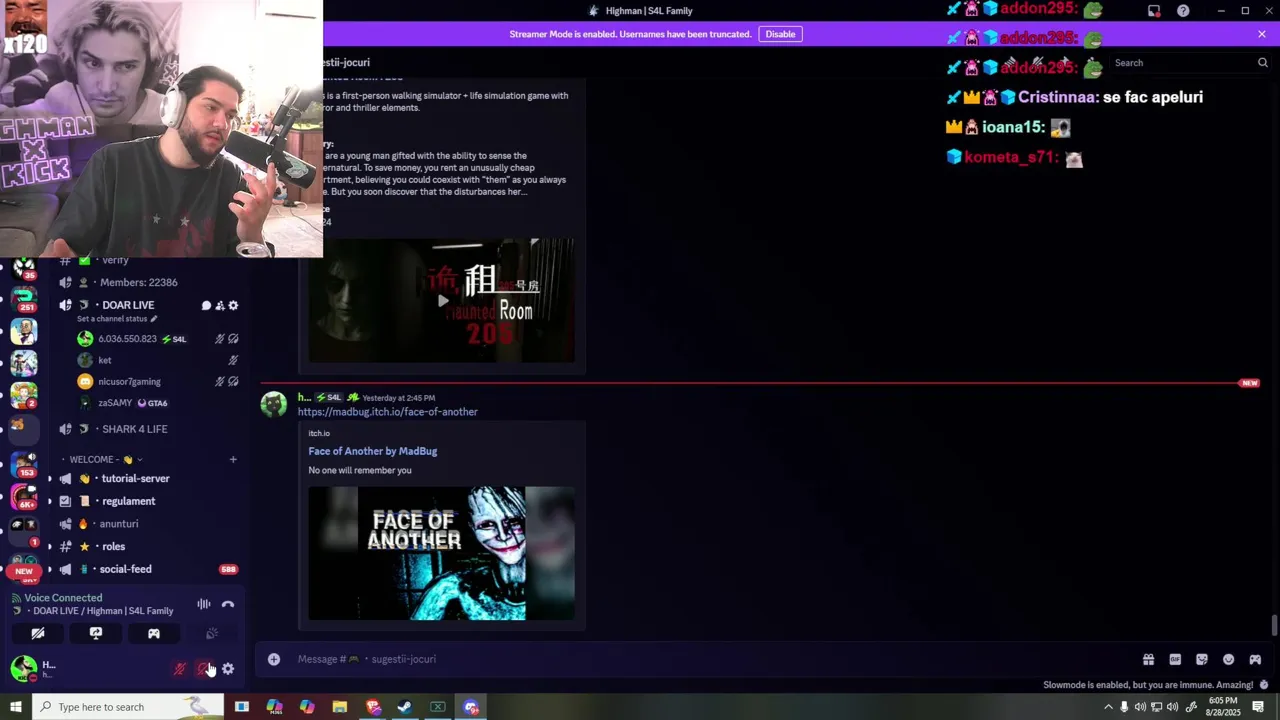Send a gift via gift icon
1280x720 pixels.
pyautogui.click(x=1148, y=659)
